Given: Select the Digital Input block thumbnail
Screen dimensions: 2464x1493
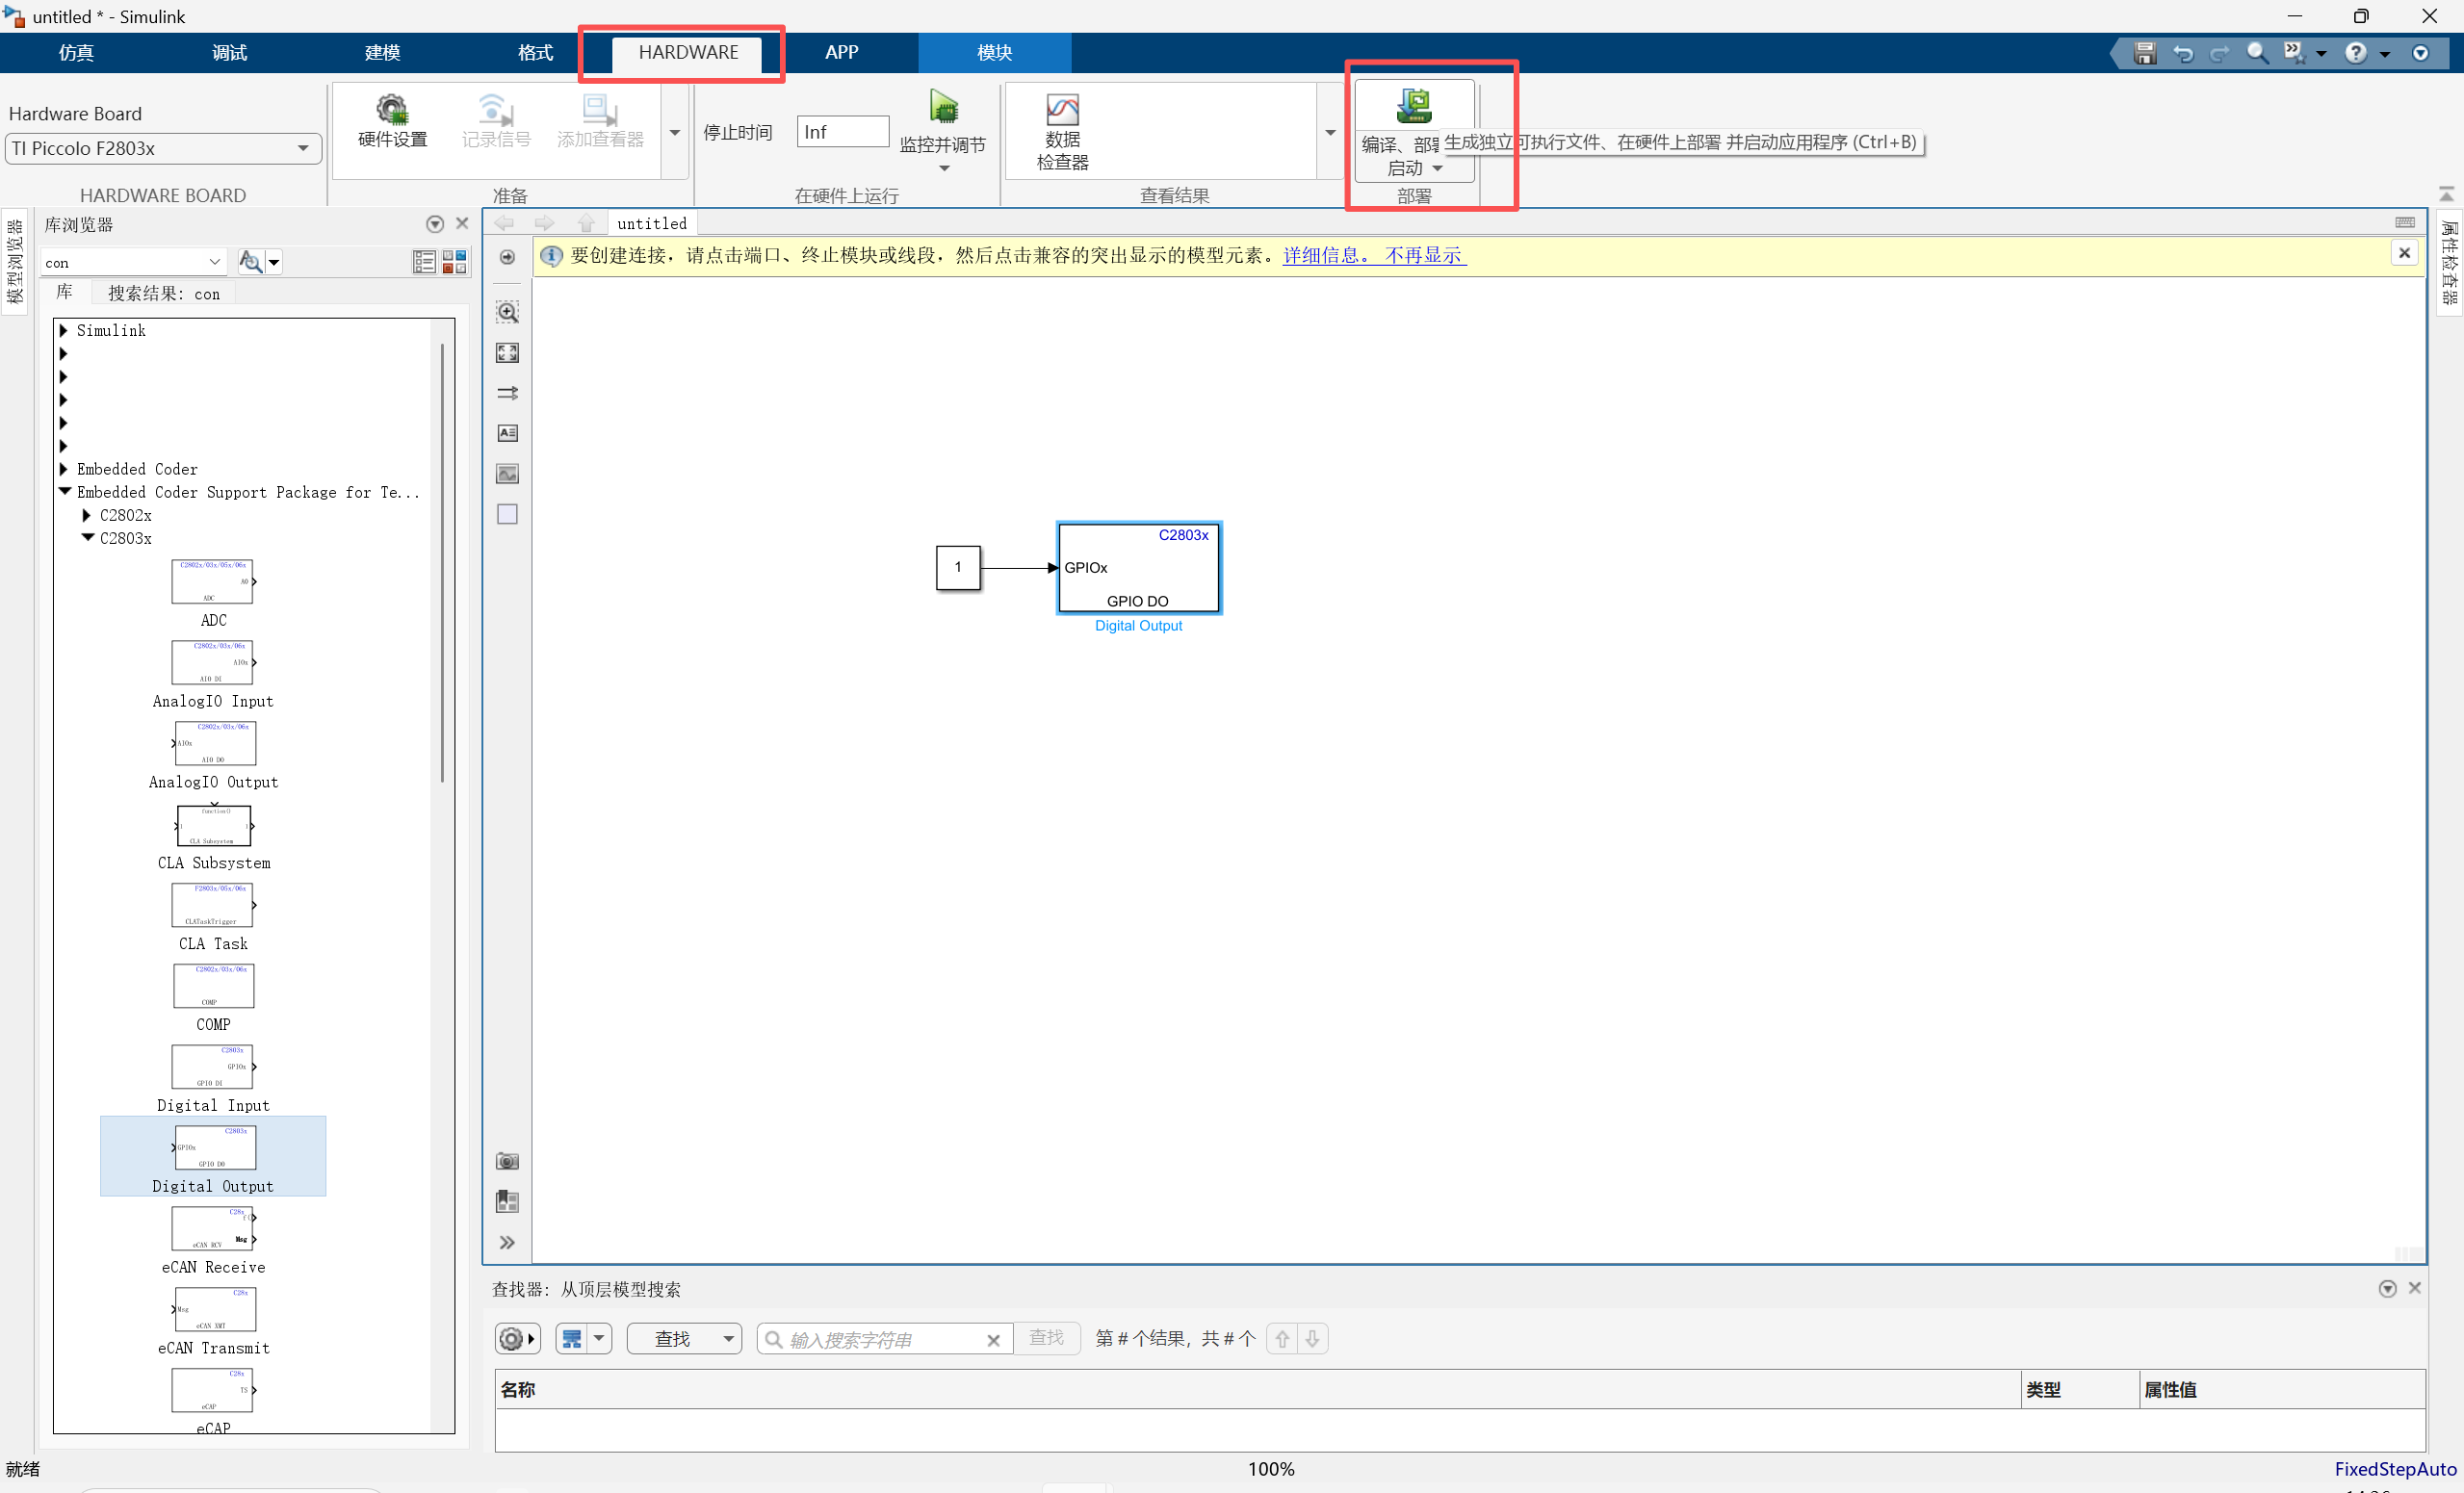Looking at the screenshot, I should tap(213, 1067).
